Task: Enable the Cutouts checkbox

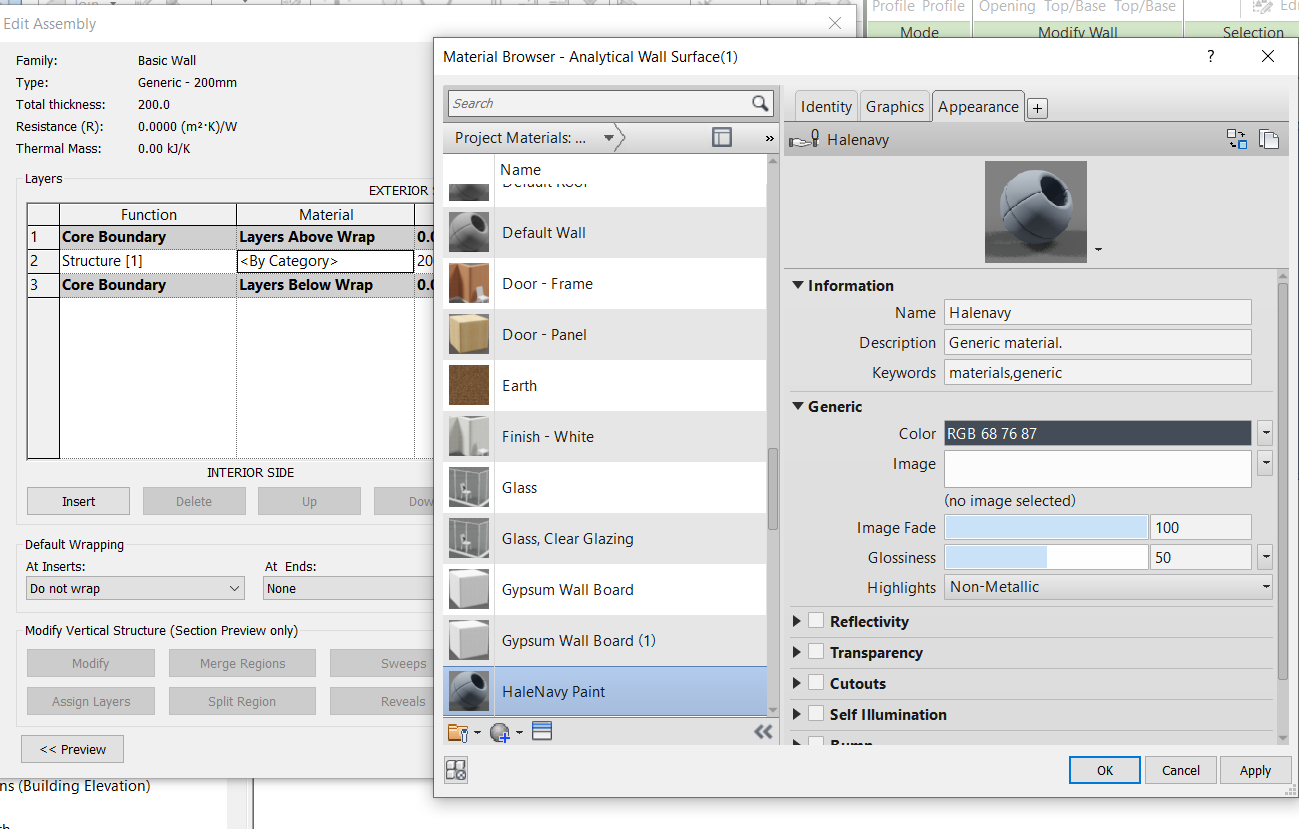Action: [816, 684]
